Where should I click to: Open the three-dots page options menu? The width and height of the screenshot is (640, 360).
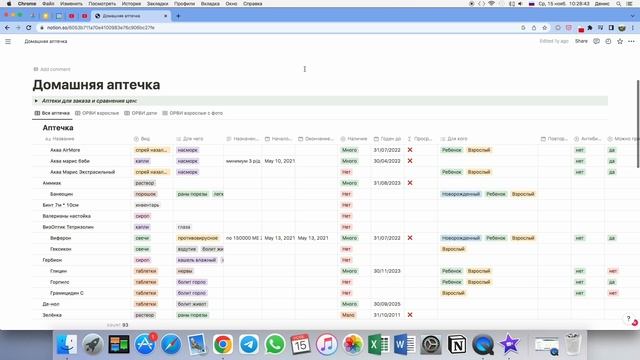631,41
